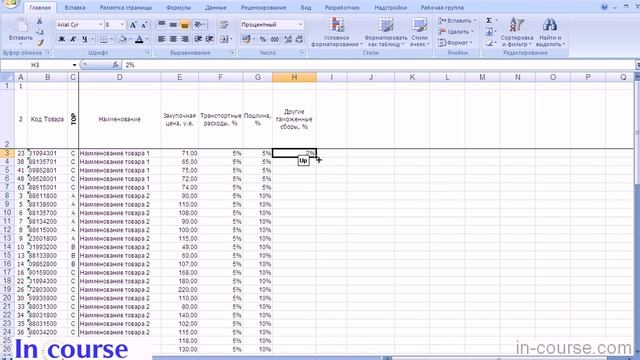The height and width of the screenshot is (360, 640).
Task: Center text horizontally
Action: pyautogui.click(x=173, y=39)
